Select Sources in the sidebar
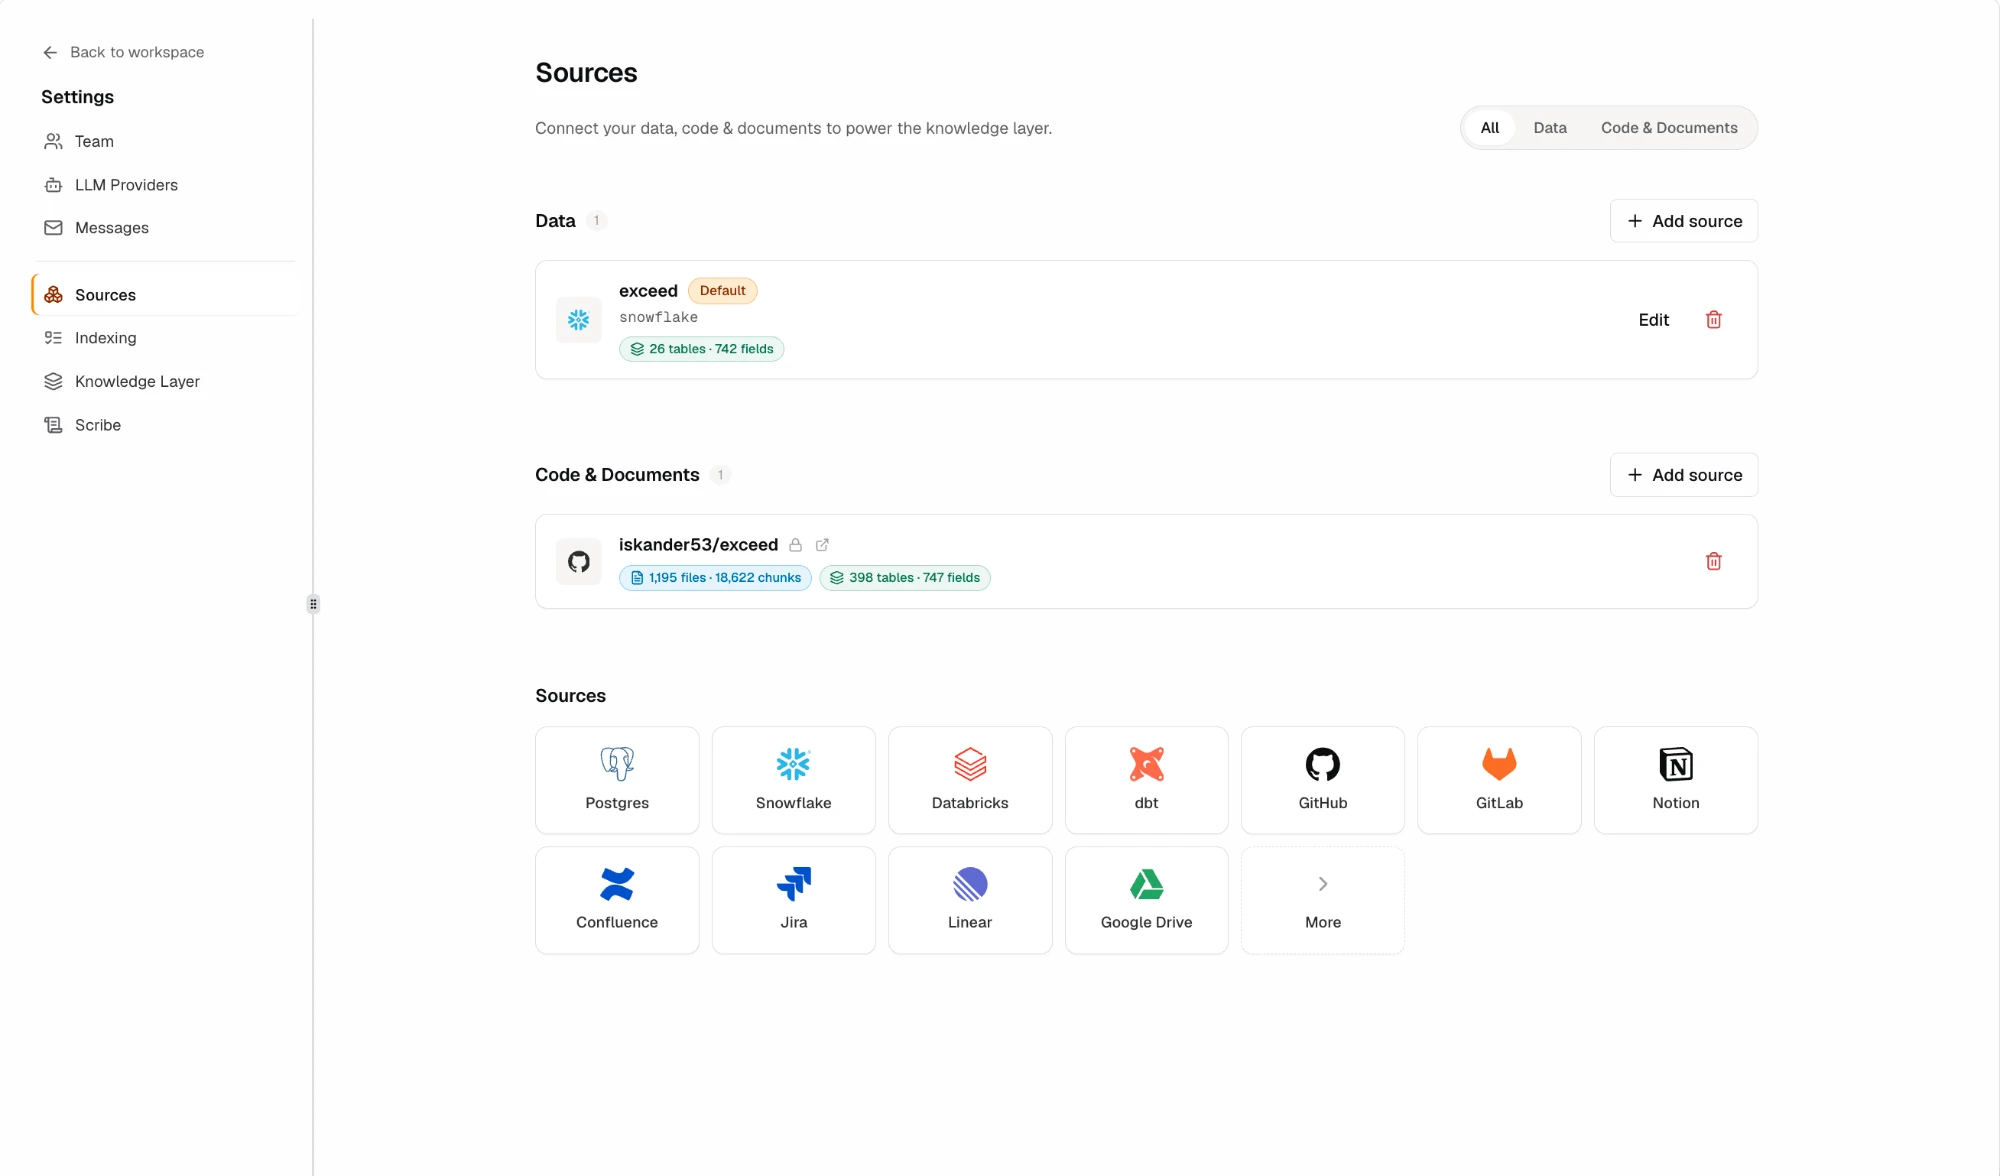 point(166,295)
